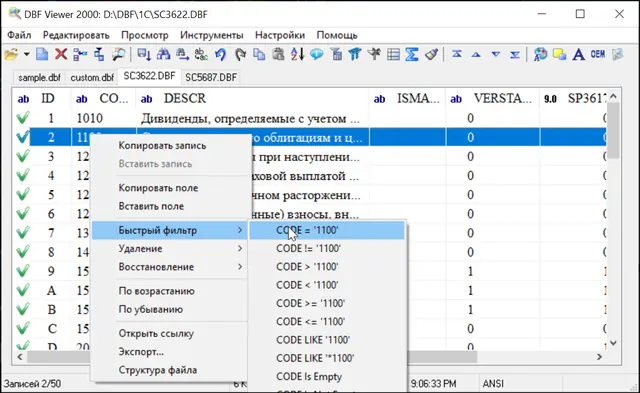This screenshot has height=393, width=640.
Task: Toggle the green check mark on row 4
Action: click(23, 175)
